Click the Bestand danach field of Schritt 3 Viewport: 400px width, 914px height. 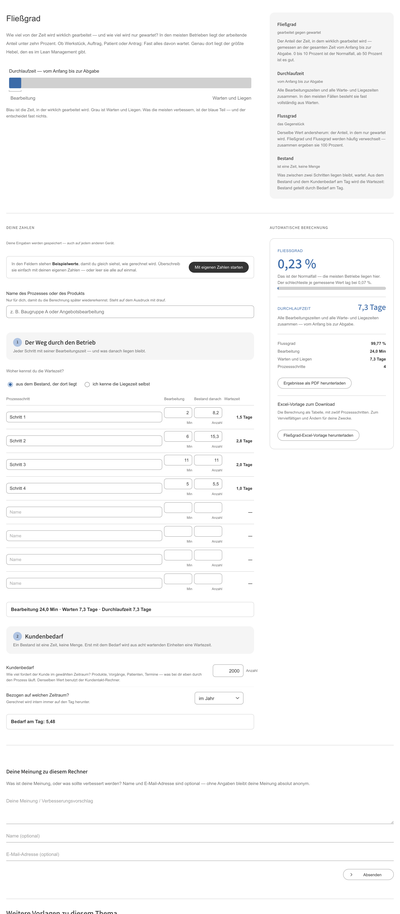pos(208,460)
